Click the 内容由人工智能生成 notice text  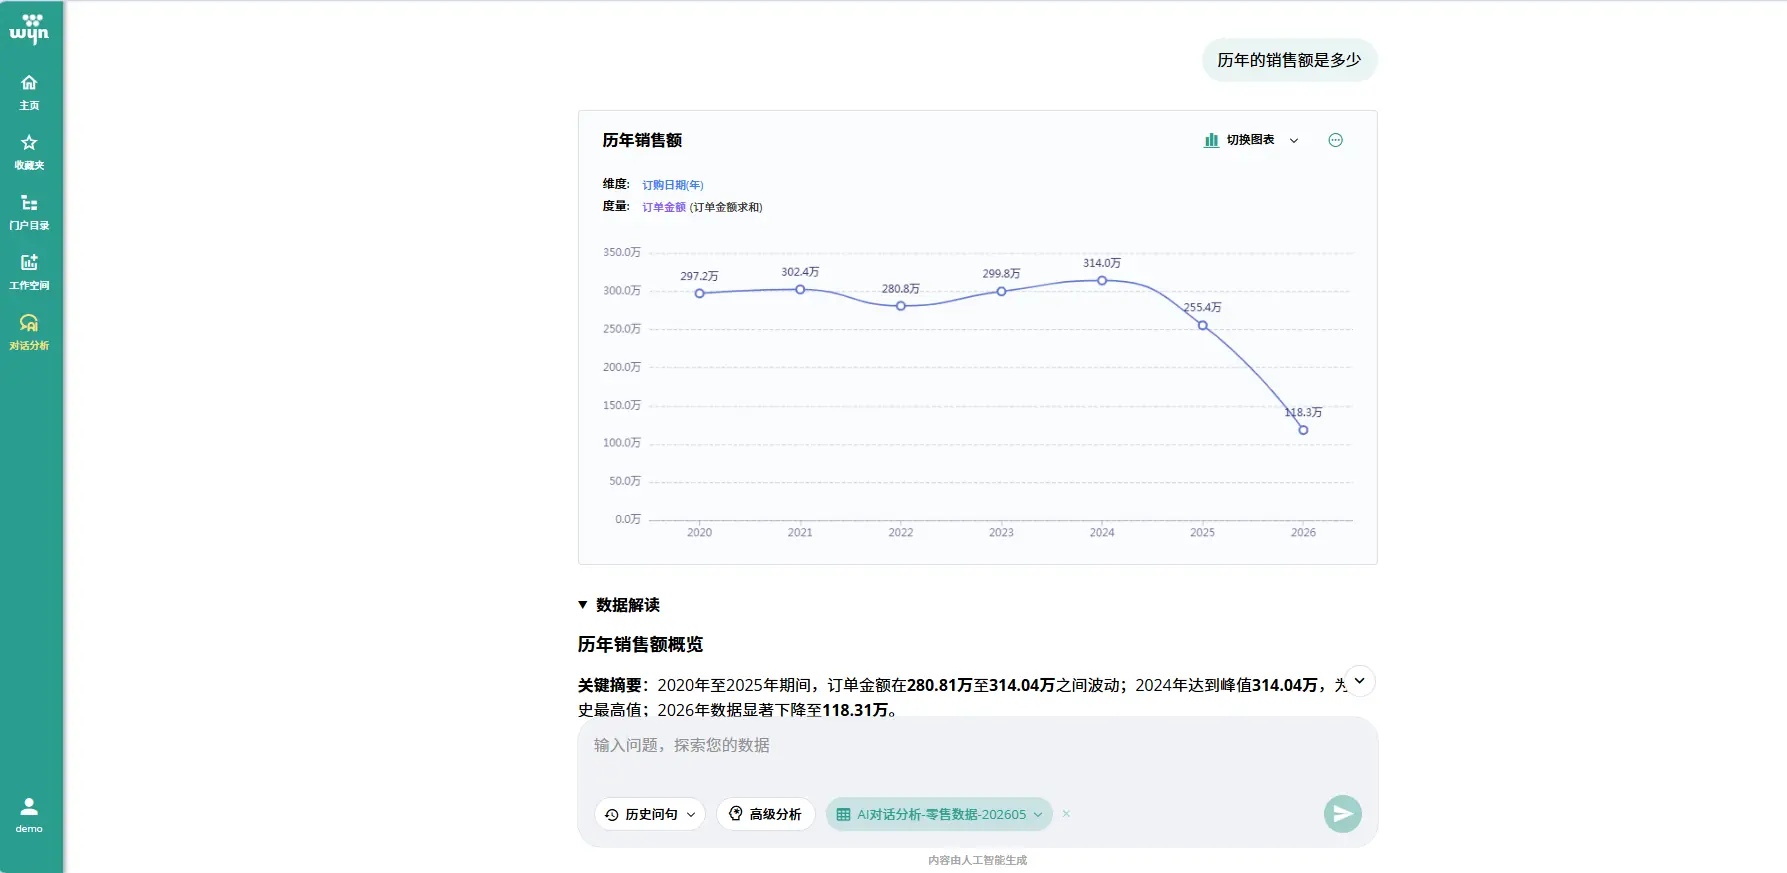click(977, 860)
